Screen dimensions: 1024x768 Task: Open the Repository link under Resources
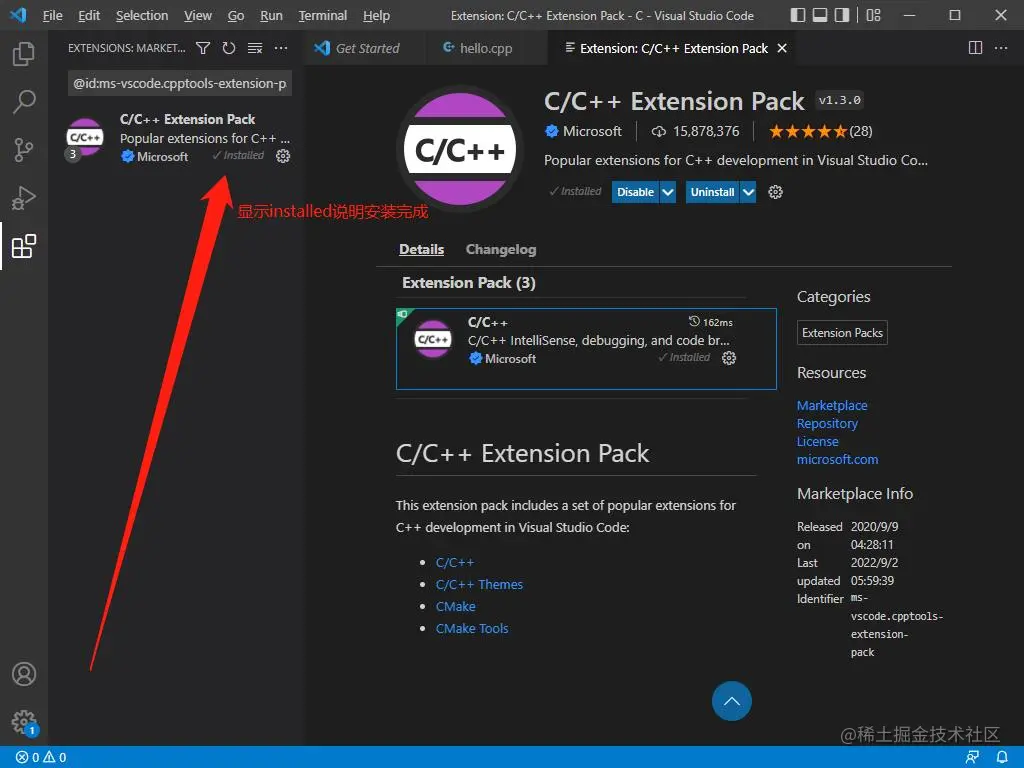(x=827, y=423)
